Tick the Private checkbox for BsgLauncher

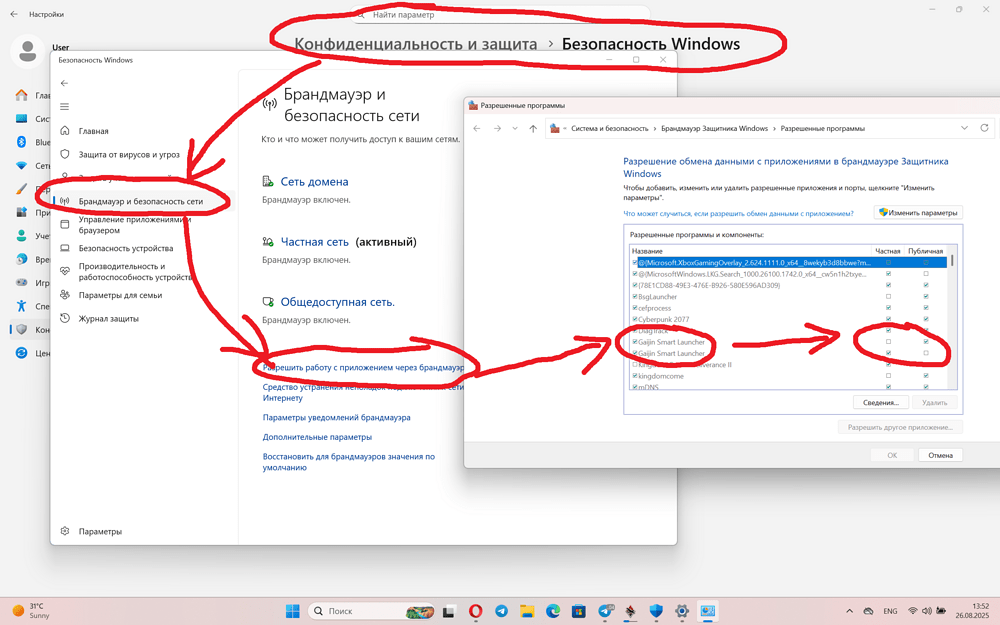[888, 297]
